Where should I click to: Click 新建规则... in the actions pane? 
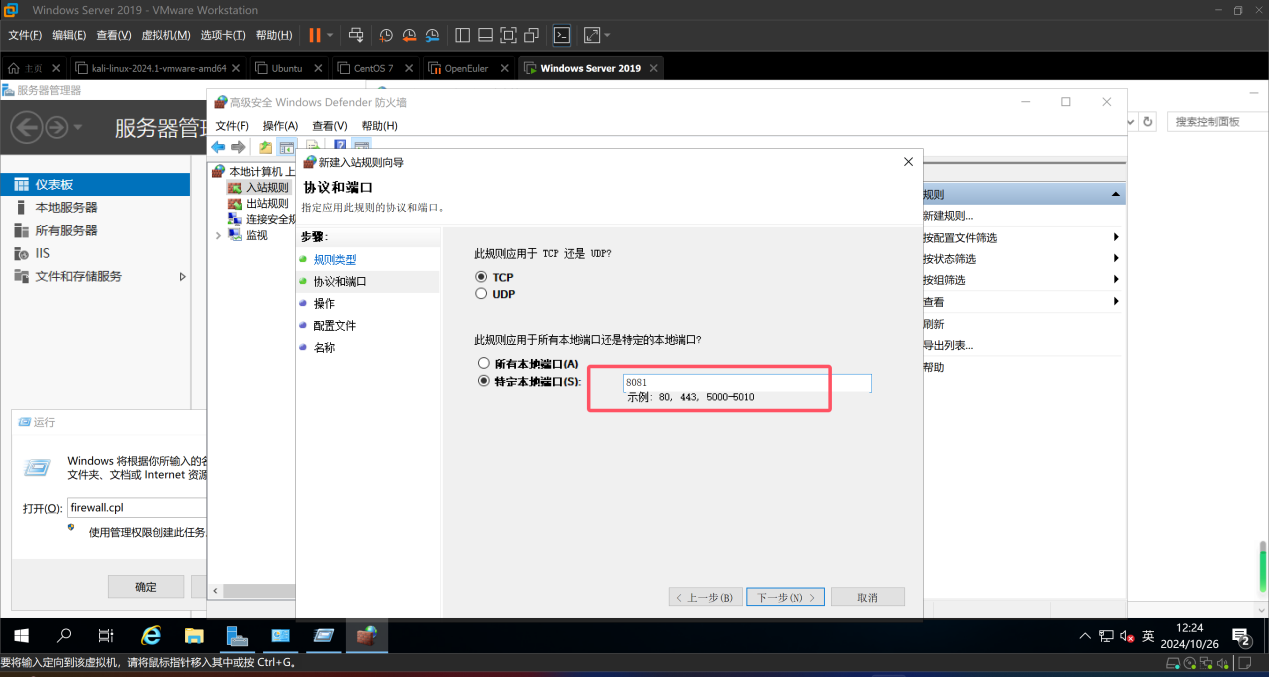click(947, 216)
